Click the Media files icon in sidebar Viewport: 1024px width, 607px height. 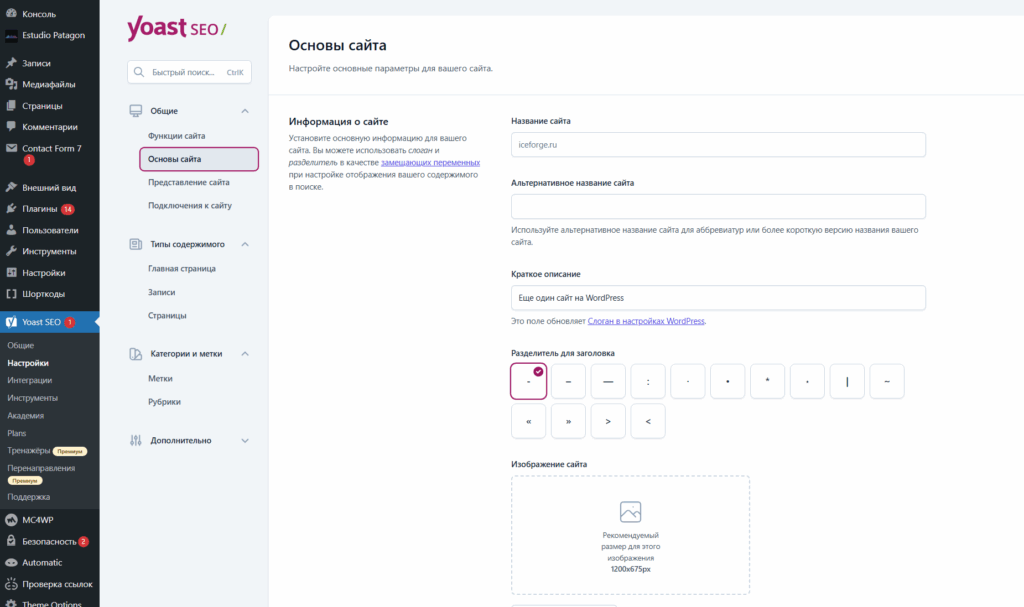(x=11, y=85)
